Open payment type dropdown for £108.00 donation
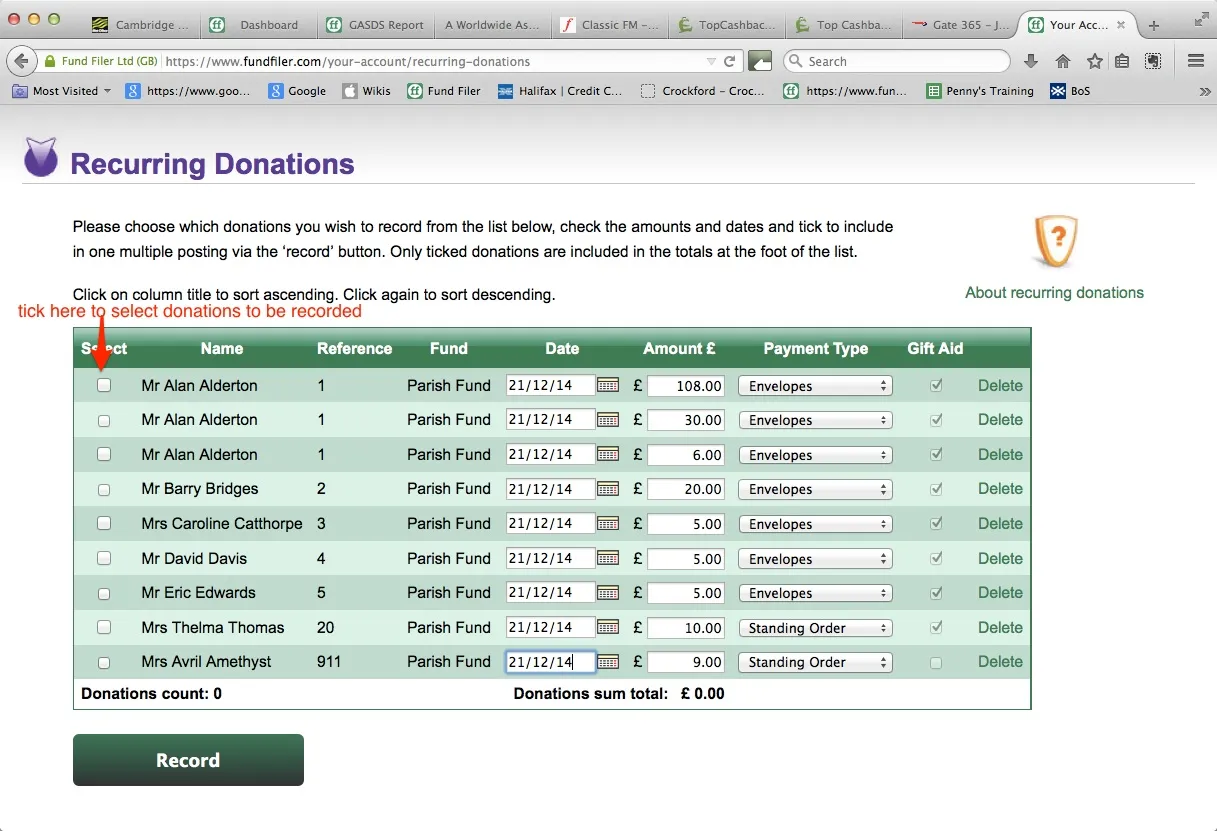This screenshot has height=831, width=1217. coord(815,386)
